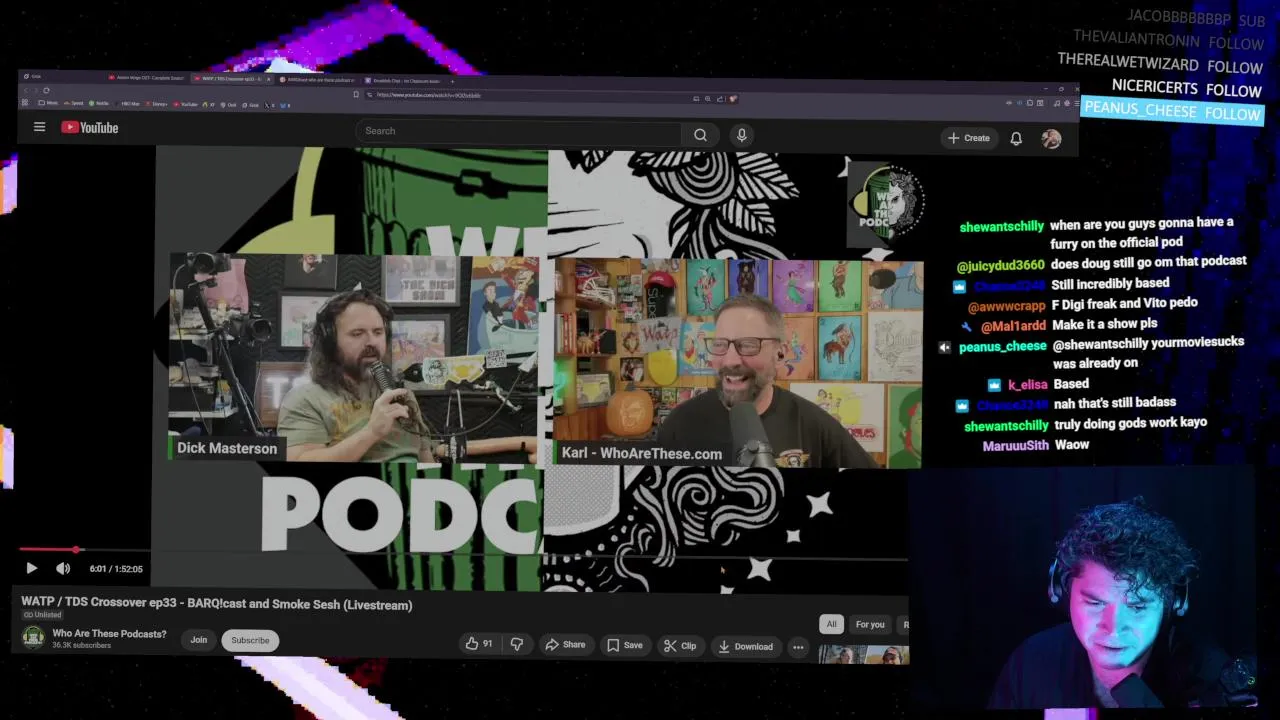Go to the YouTube home logo
The height and width of the screenshot is (720, 1280).
tap(90, 127)
